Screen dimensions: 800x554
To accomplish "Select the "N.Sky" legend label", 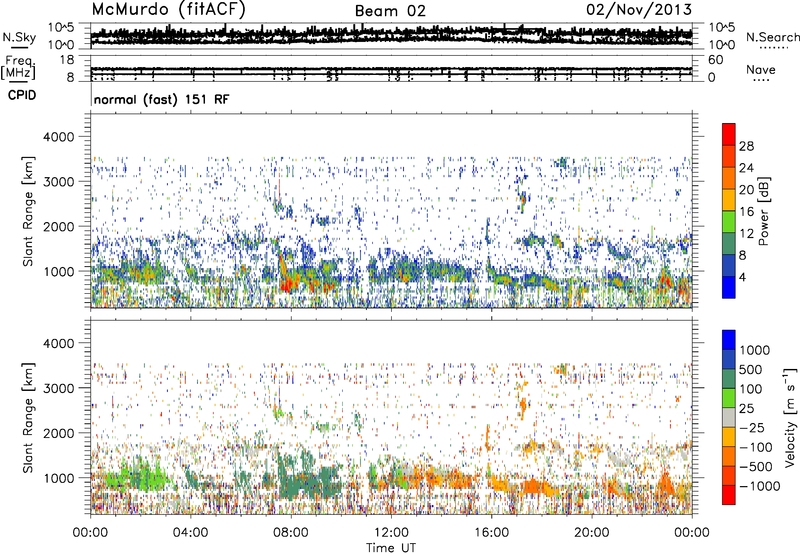I will (19, 37).
